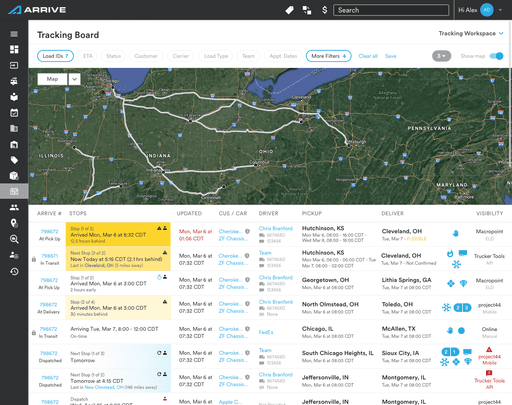Viewport: 512px width, 405px height.
Task: Sort by the Updated column header
Action: tap(189, 213)
